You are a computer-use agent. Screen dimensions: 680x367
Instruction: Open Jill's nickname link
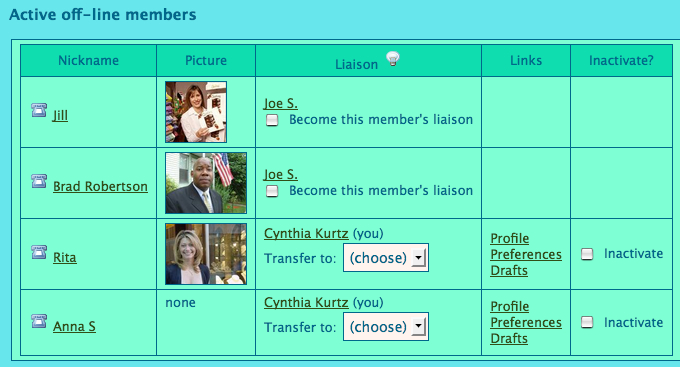coord(60,115)
